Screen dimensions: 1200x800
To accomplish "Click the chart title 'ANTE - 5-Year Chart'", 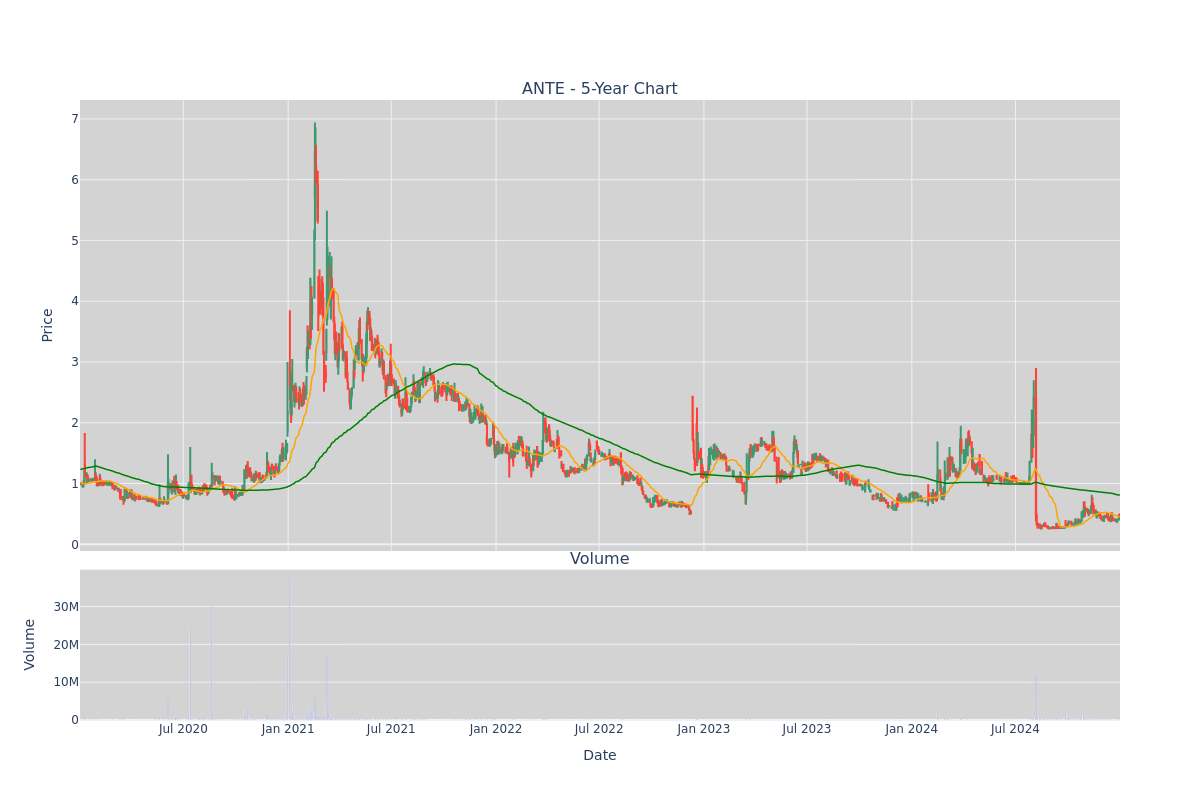I will point(599,89).
